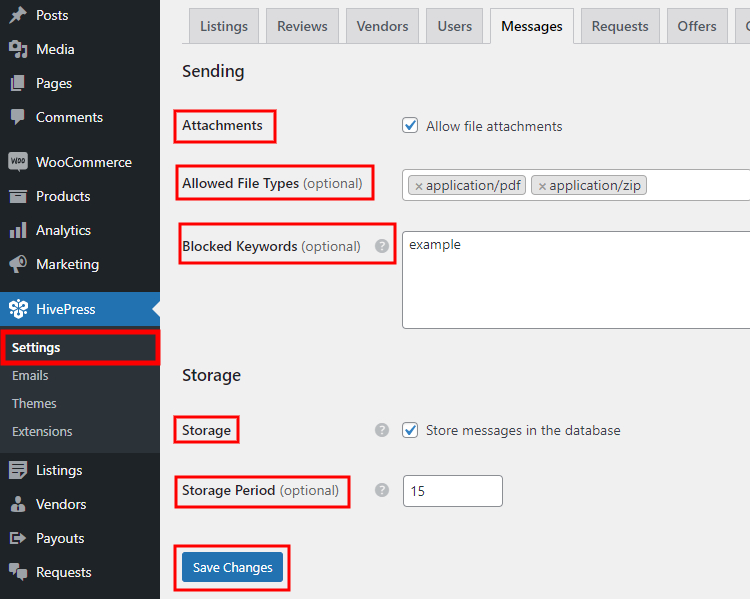Click the Analytics bar chart icon
The width and height of the screenshot is (750, 599).
tap(18, 230)
